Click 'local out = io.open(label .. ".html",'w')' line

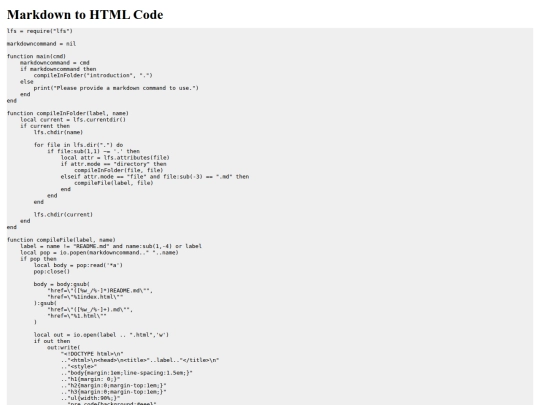tap(101, 335)
